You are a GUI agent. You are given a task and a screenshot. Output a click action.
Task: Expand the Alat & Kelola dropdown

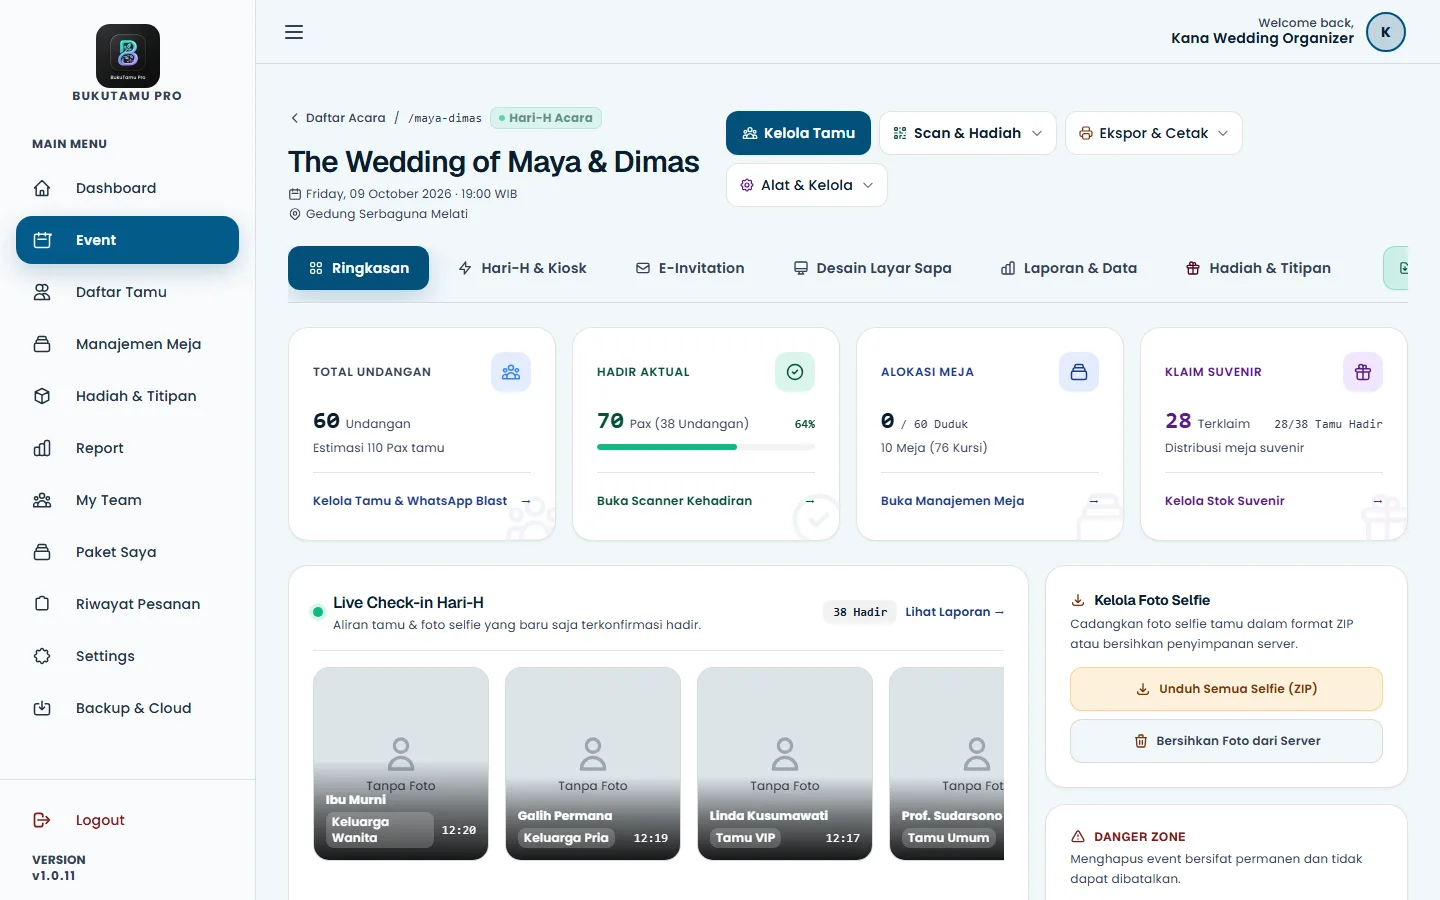coord(807,185)
